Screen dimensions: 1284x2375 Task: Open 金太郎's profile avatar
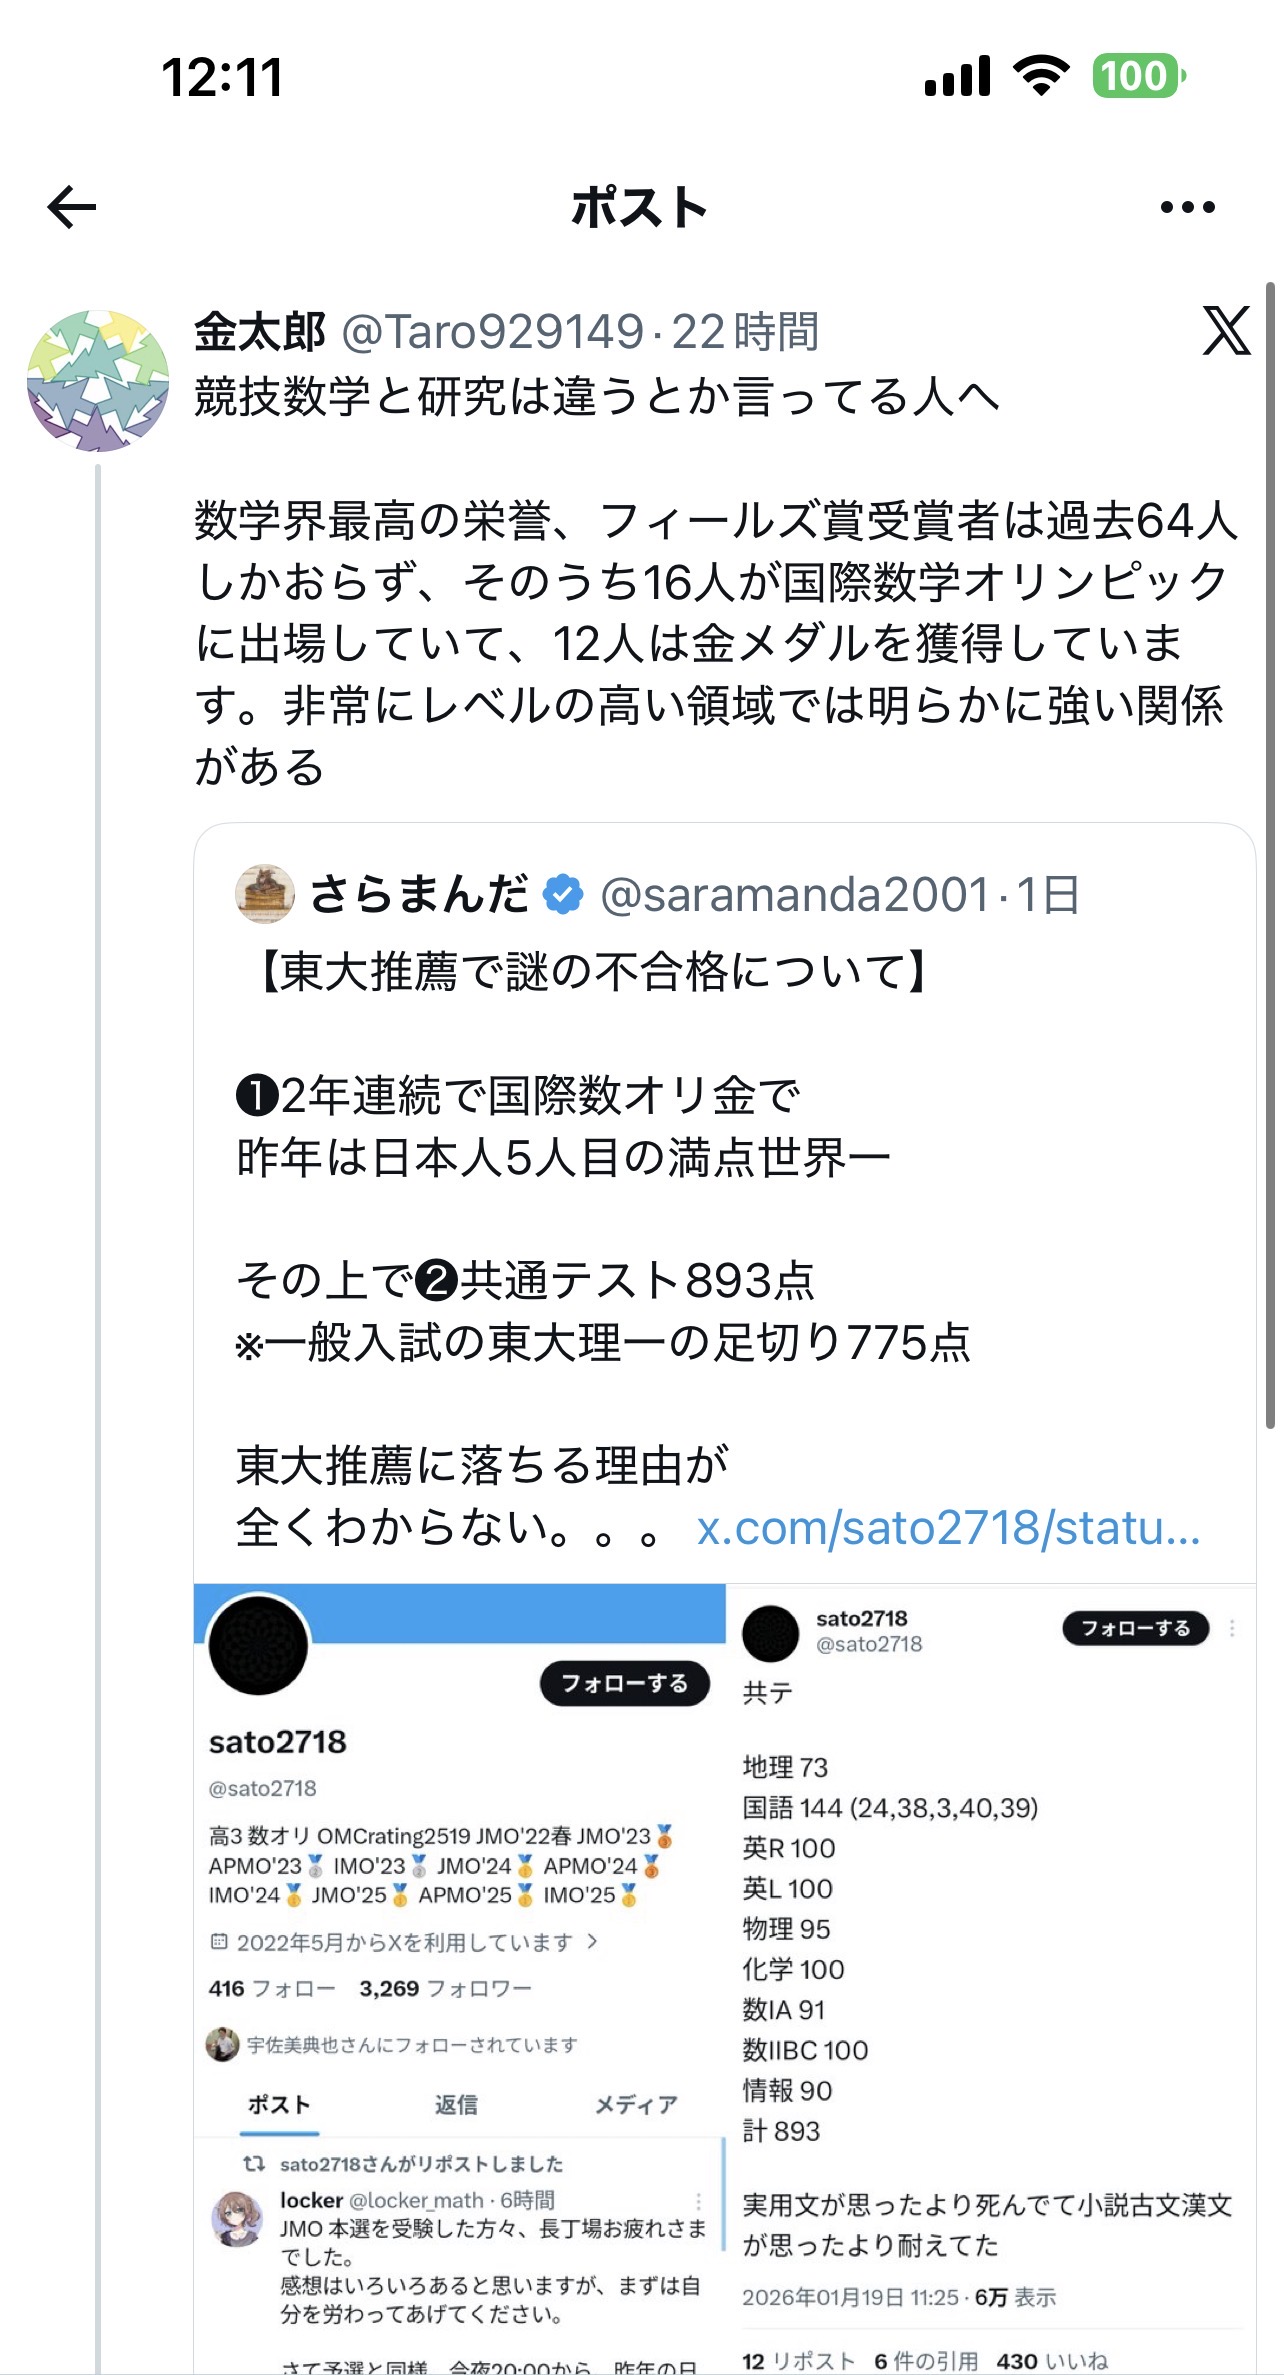click(x=97, y=380)
